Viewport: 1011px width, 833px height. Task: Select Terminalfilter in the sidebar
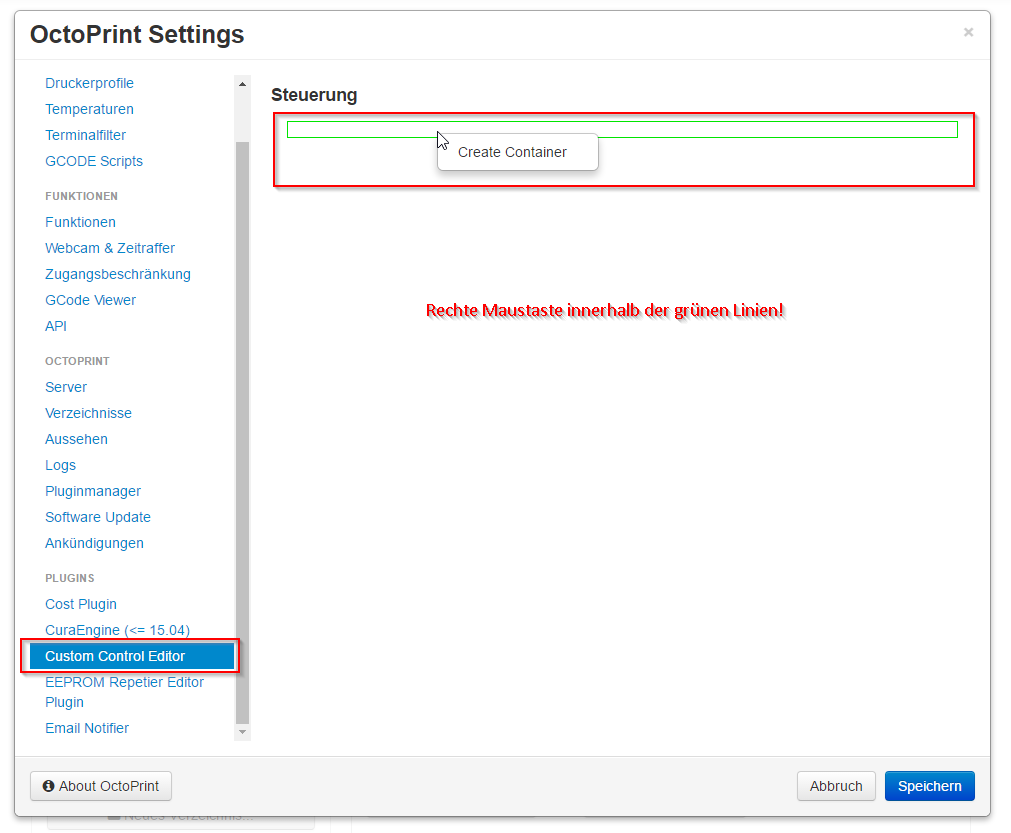point(85,135)
